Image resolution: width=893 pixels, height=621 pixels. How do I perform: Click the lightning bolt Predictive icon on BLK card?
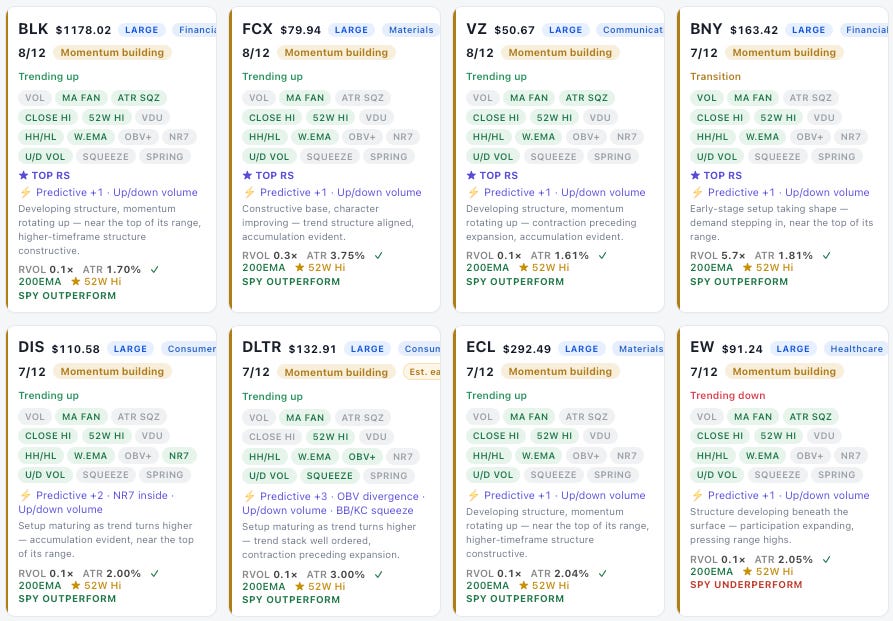click(24, 193)
